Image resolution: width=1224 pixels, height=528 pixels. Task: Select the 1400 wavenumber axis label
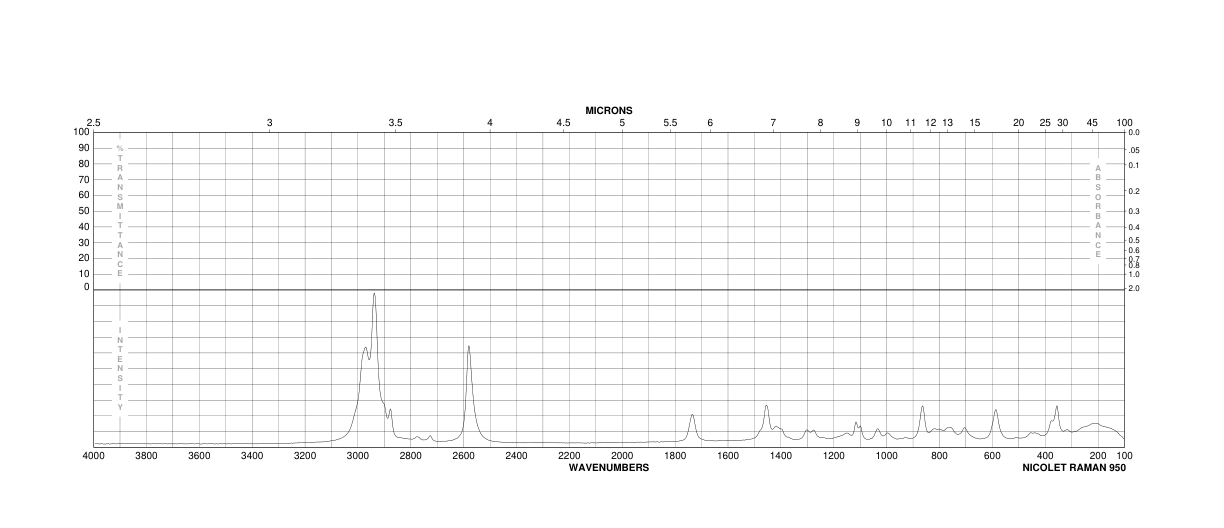pyautogui.click(x=781, y=456)
